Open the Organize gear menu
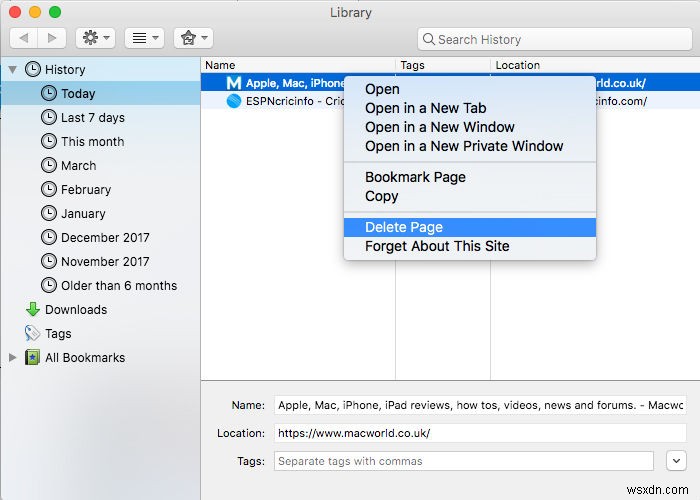The width and height of the screenshot is (700, 500). (x=96, y=38)
